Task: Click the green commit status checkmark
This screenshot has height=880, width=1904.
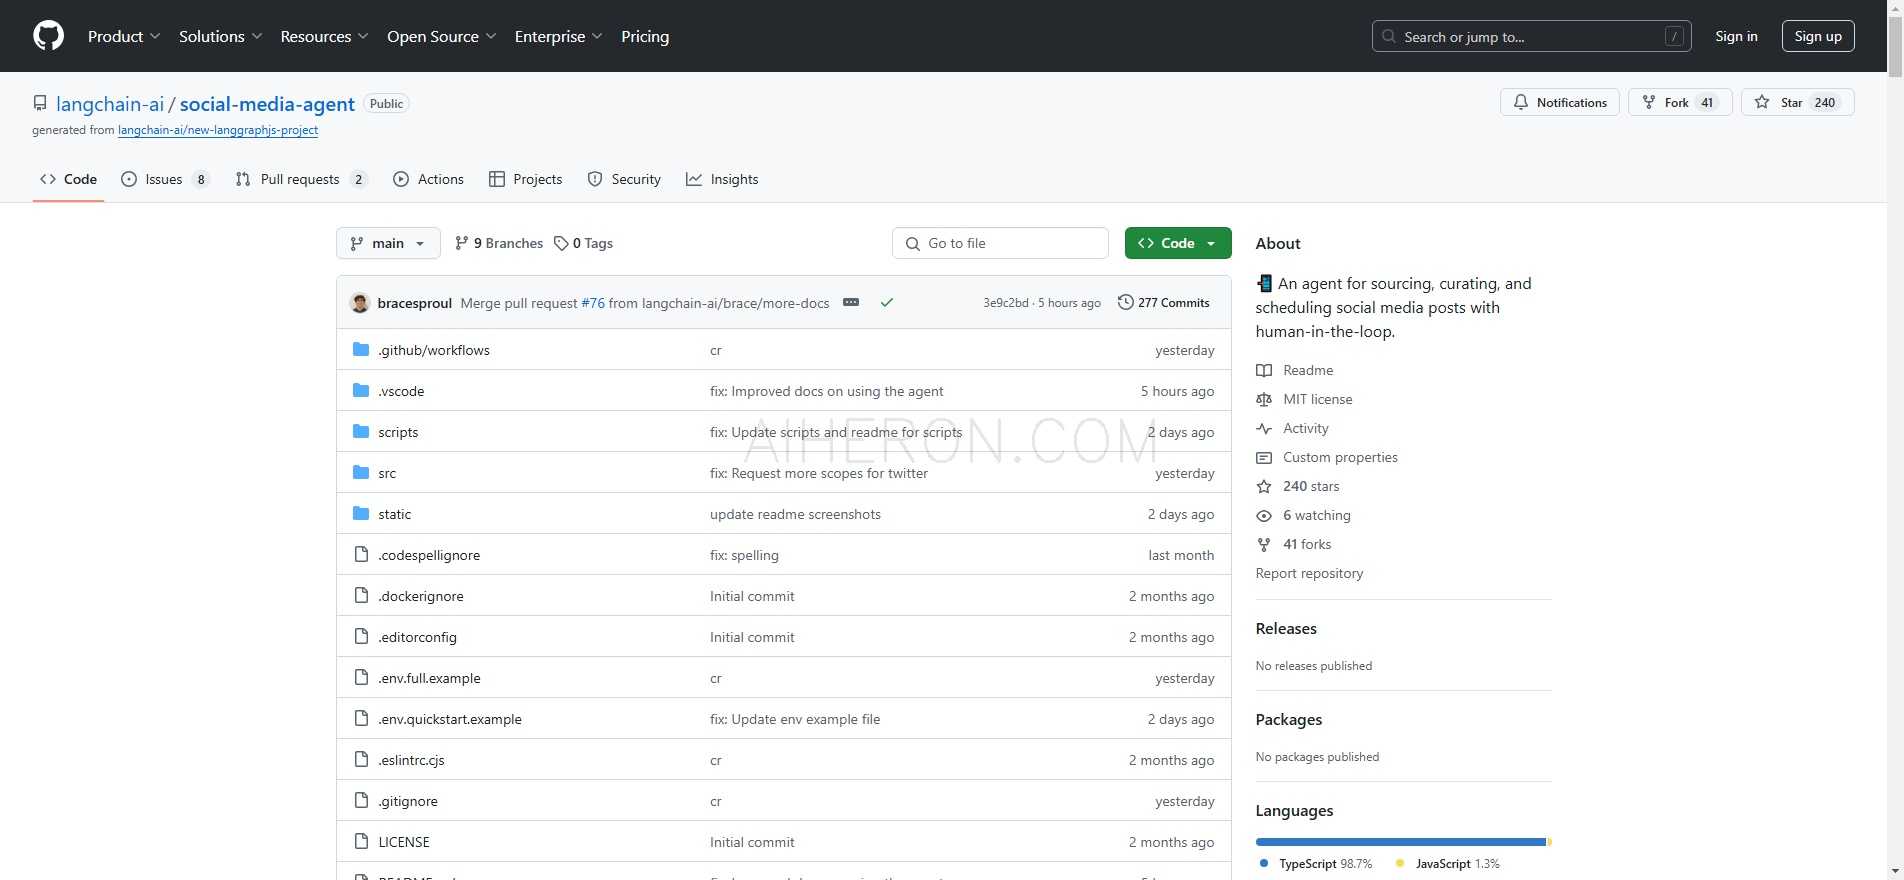Action: pos(886,302)
